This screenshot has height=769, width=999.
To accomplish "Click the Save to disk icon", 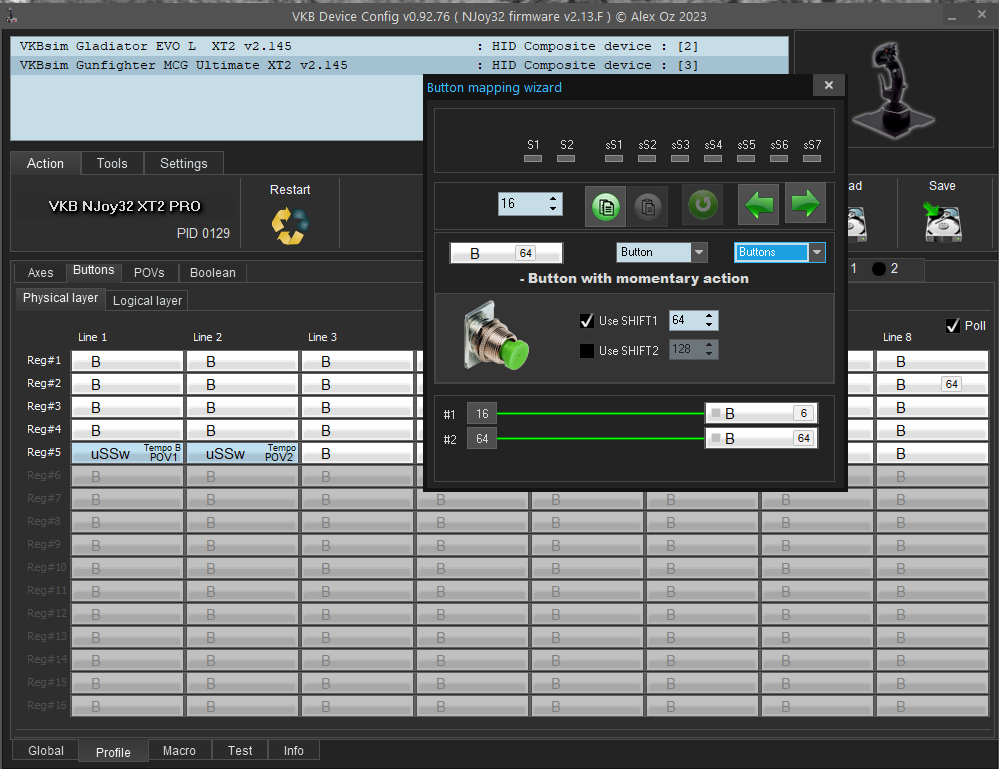I will pyautogui.click(x=942, y=221).
